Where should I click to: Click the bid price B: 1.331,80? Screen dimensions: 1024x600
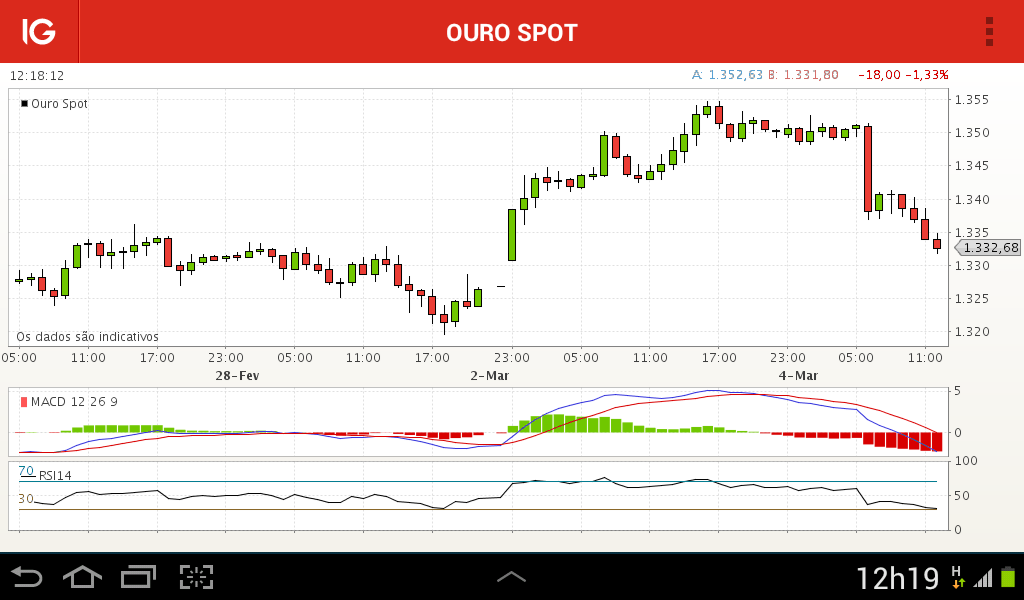(803, 75)
